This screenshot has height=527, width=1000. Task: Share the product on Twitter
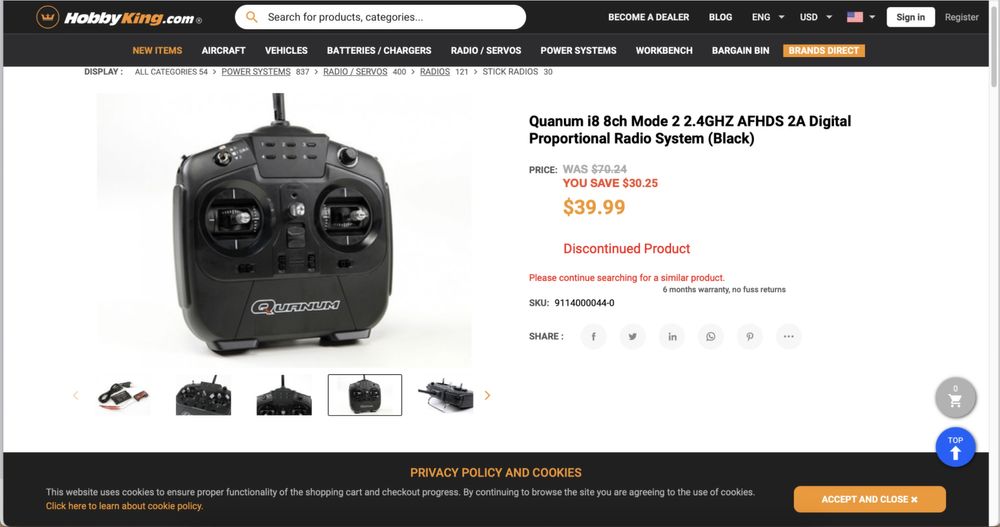(x=632, y=336)
